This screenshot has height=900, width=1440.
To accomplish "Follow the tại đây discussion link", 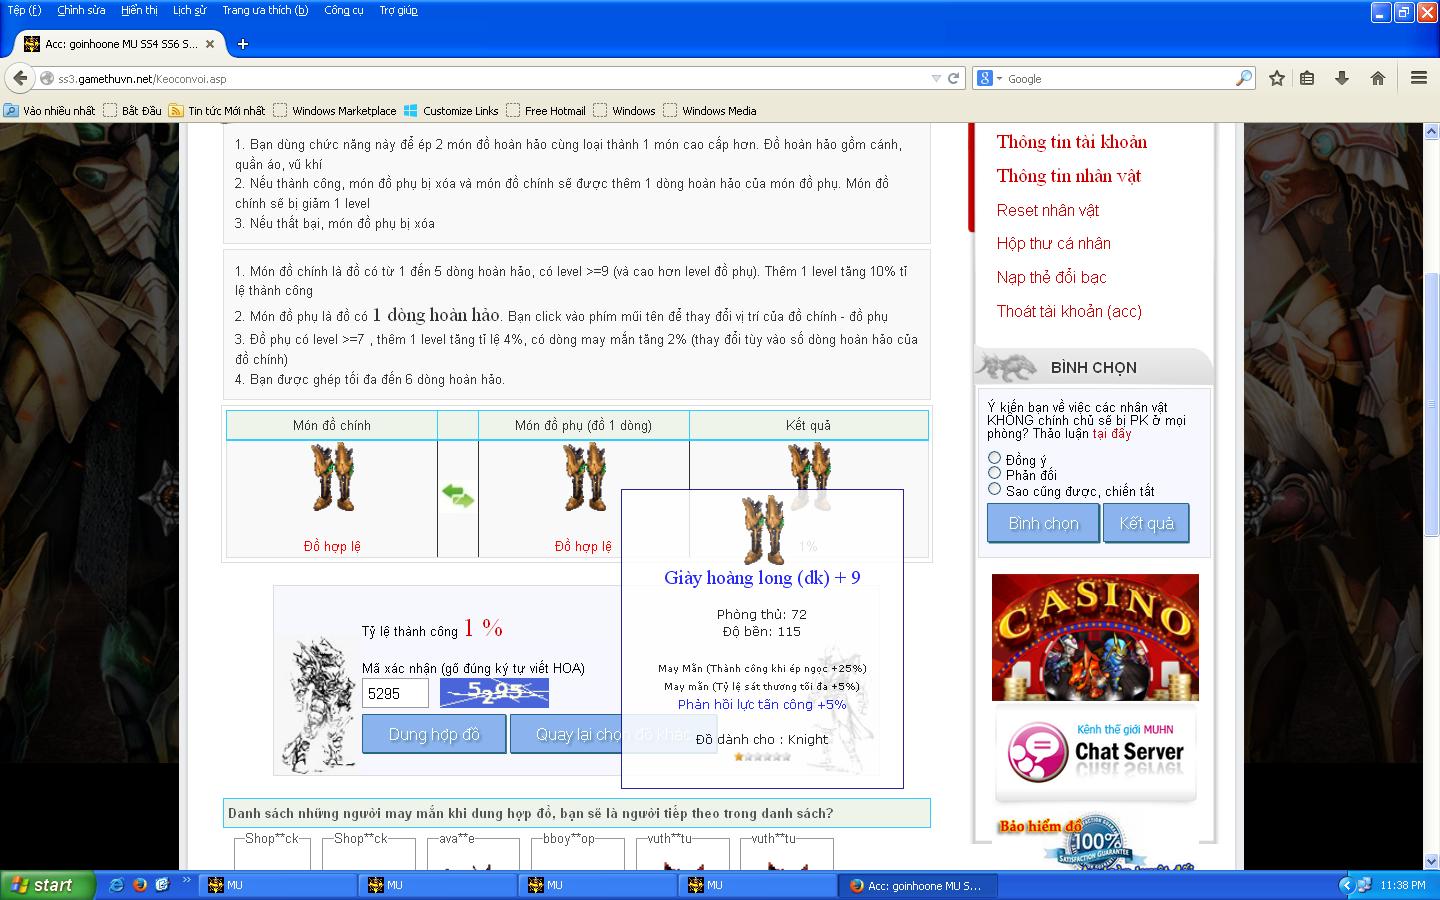I will (x=1111, y=434).
